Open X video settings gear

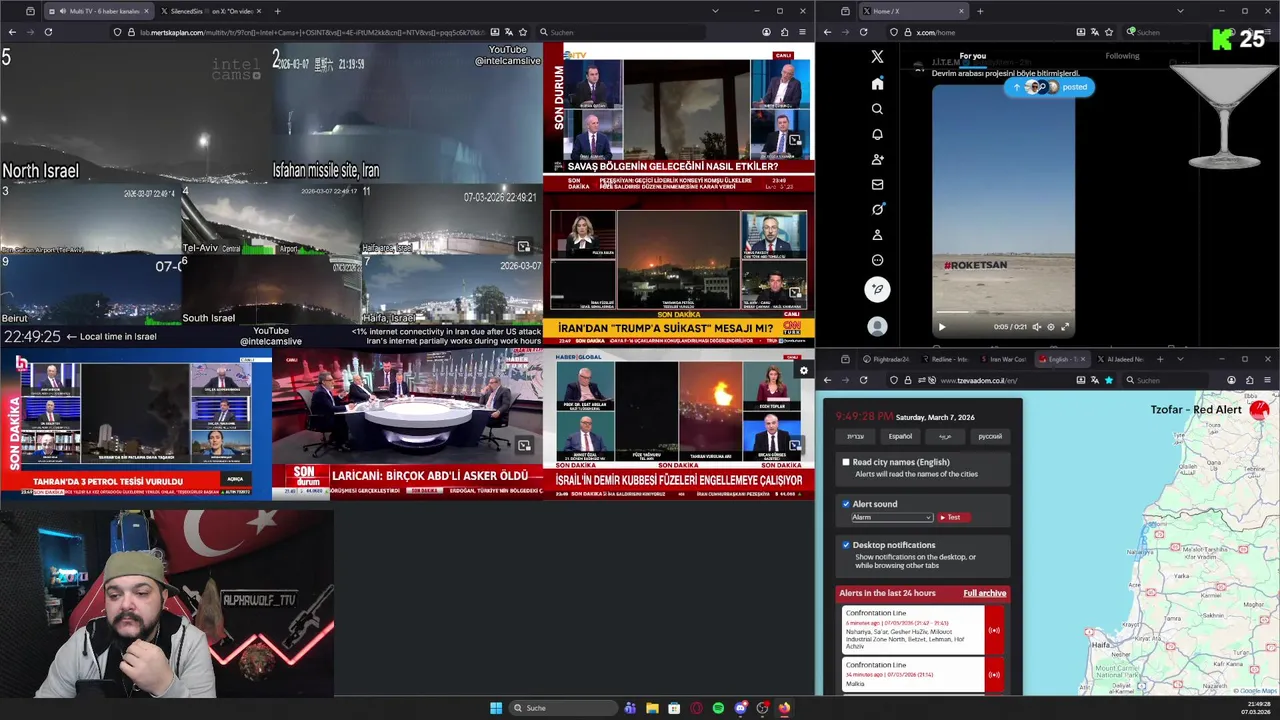1051,327
